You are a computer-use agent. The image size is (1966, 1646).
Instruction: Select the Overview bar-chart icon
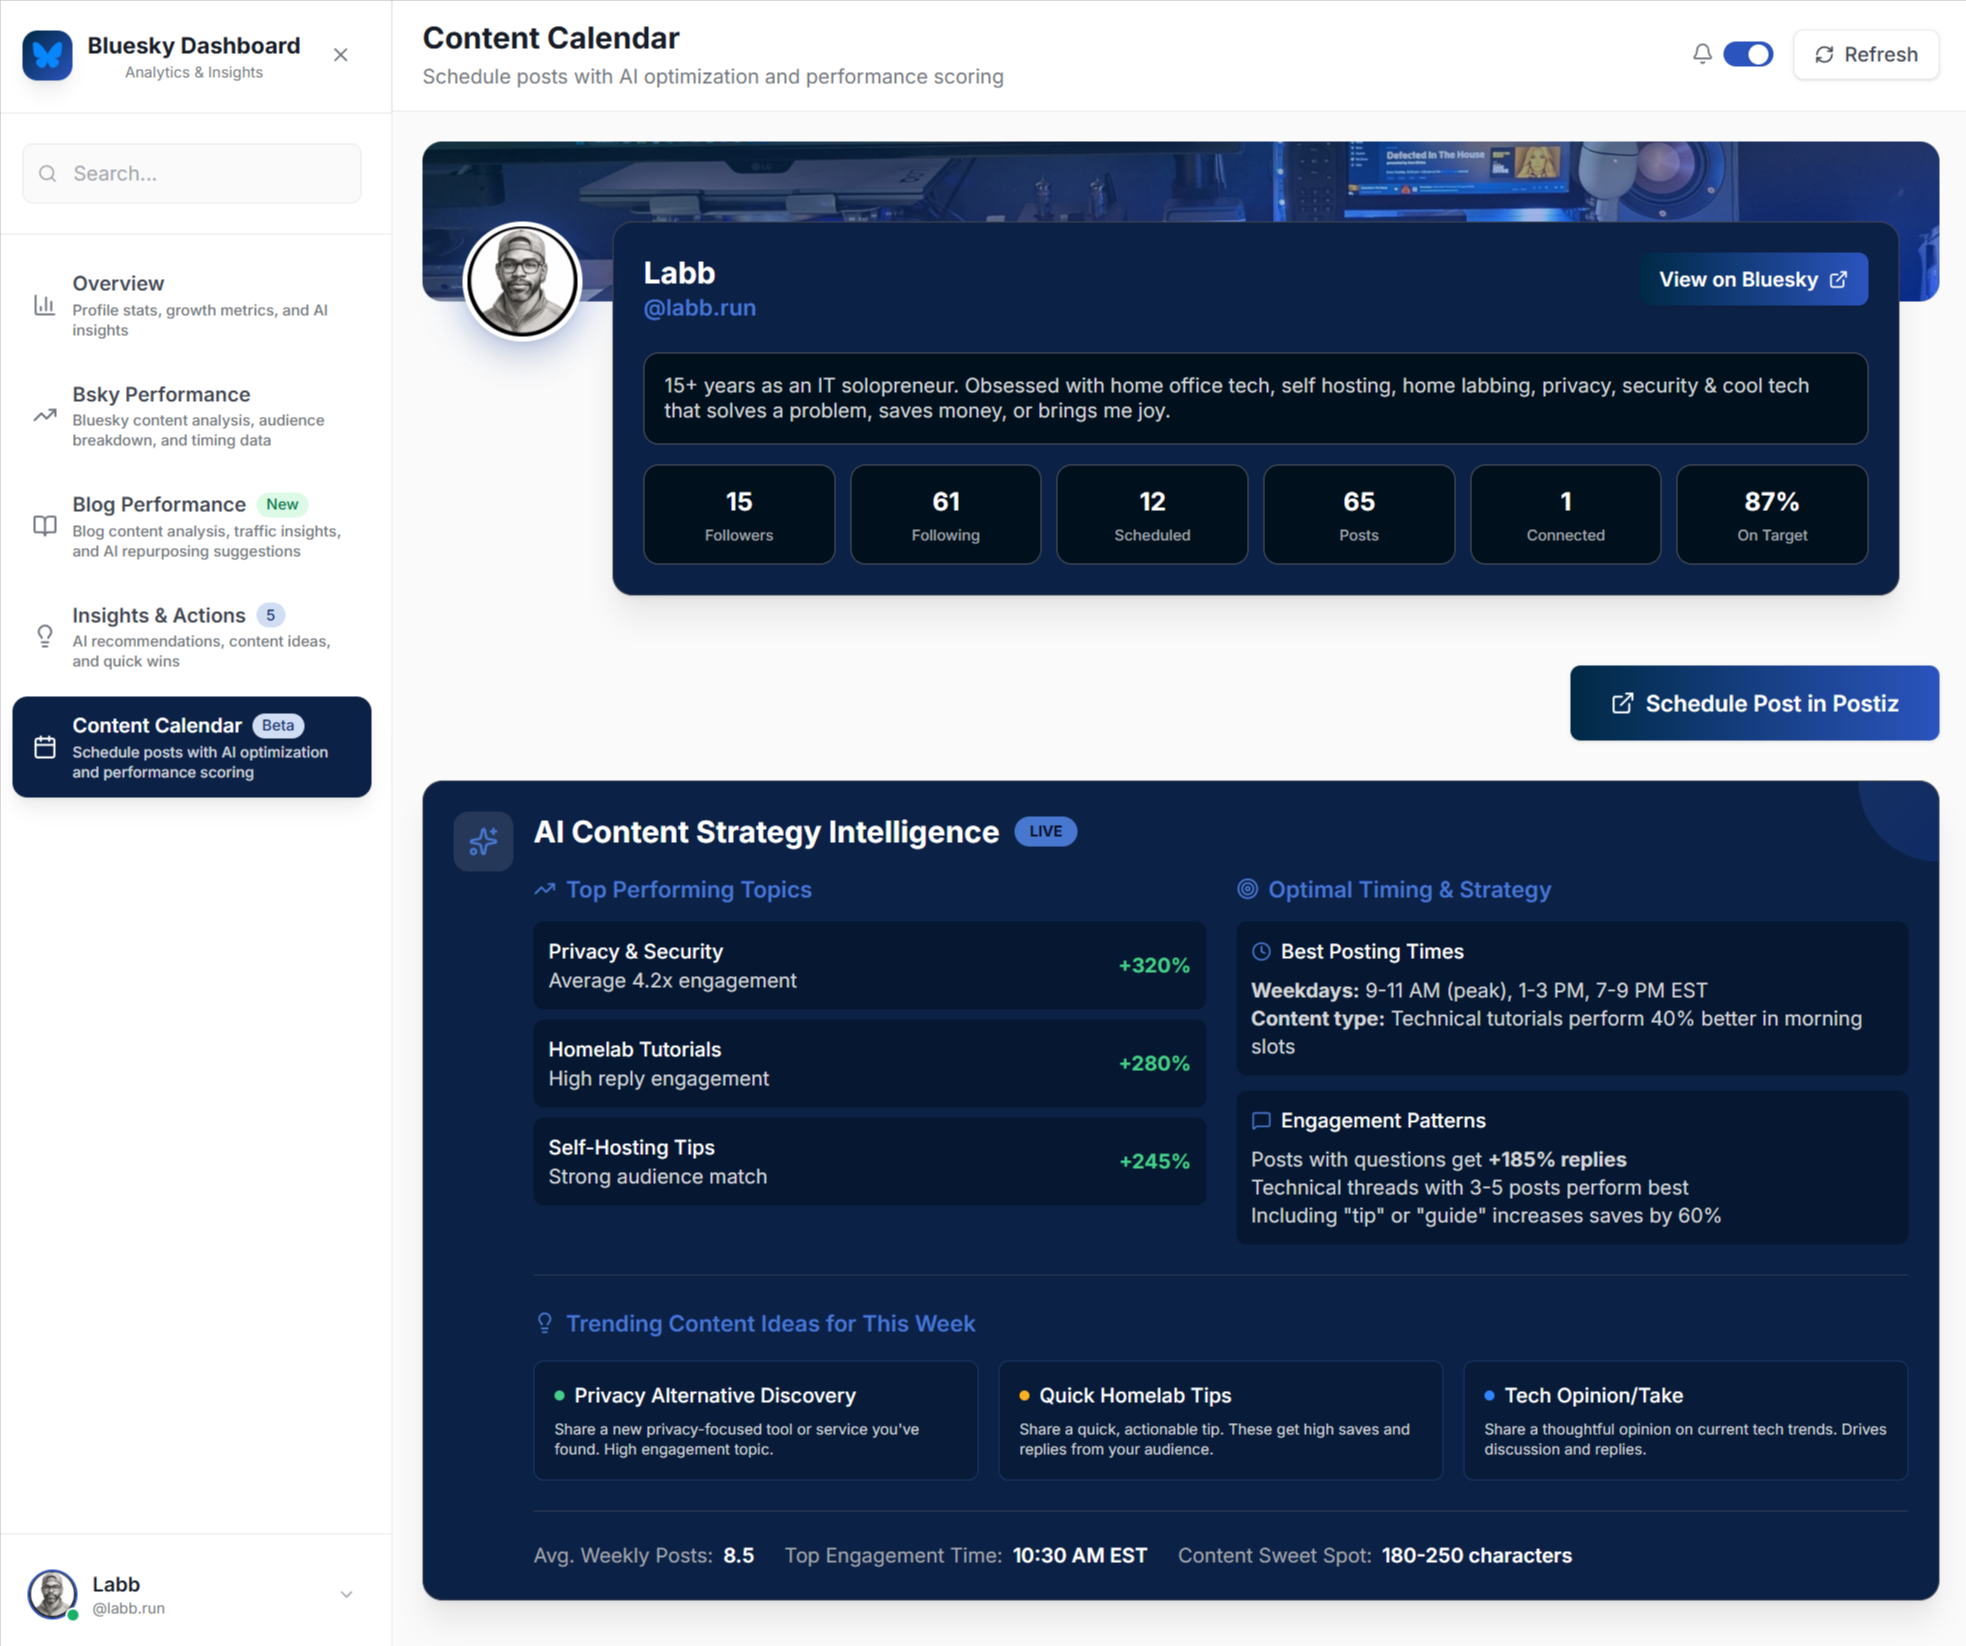click(45, 306)
